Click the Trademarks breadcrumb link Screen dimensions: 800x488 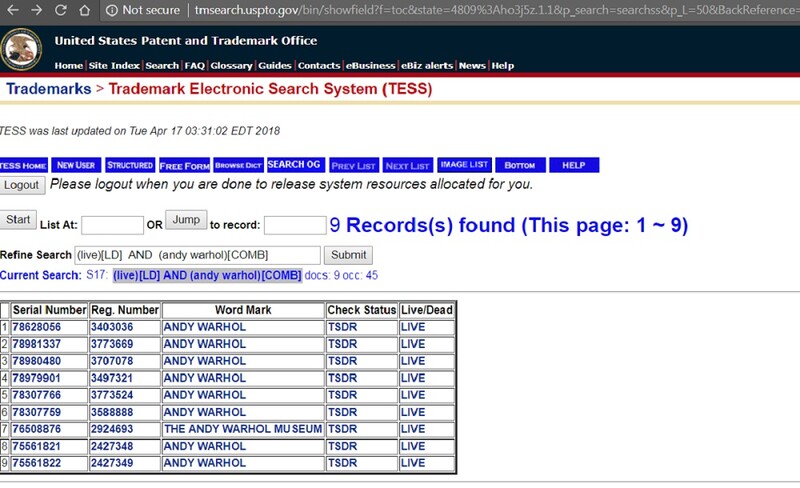[48, 89]
